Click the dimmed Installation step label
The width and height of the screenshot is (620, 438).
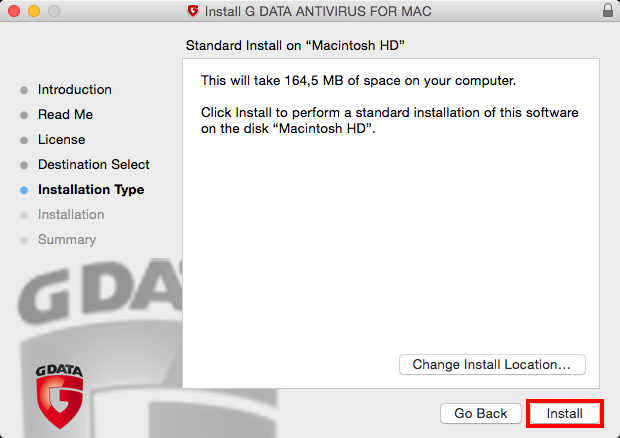(x=71, y=215)
